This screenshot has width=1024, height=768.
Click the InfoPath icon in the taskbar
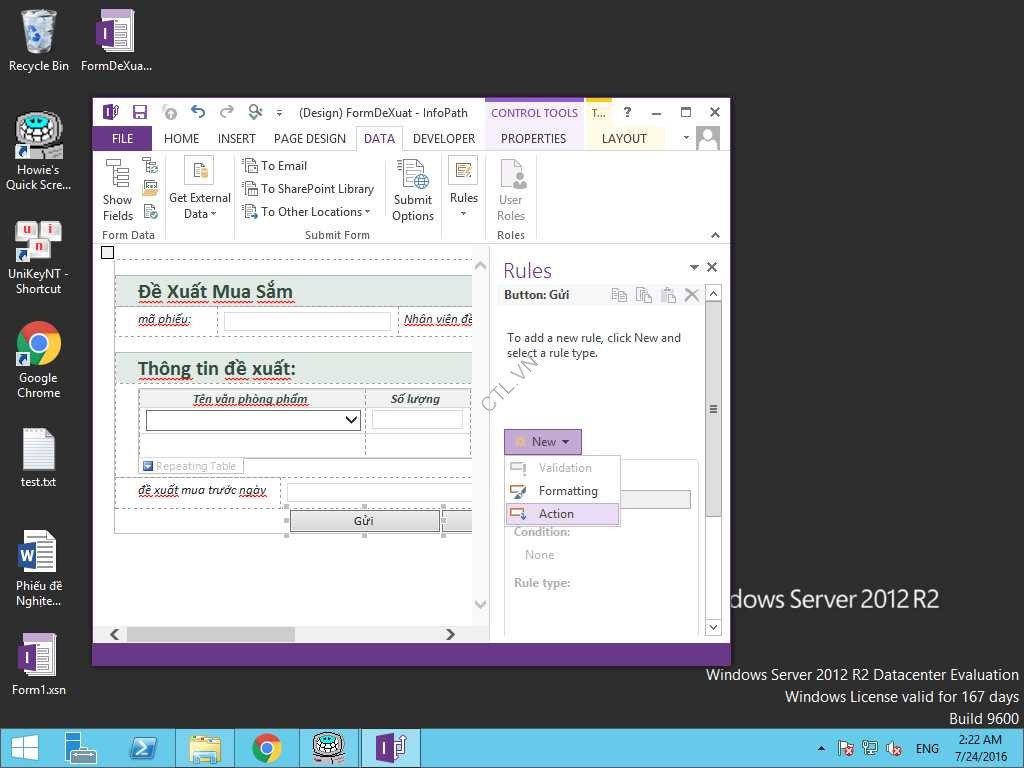coord(390,748)
